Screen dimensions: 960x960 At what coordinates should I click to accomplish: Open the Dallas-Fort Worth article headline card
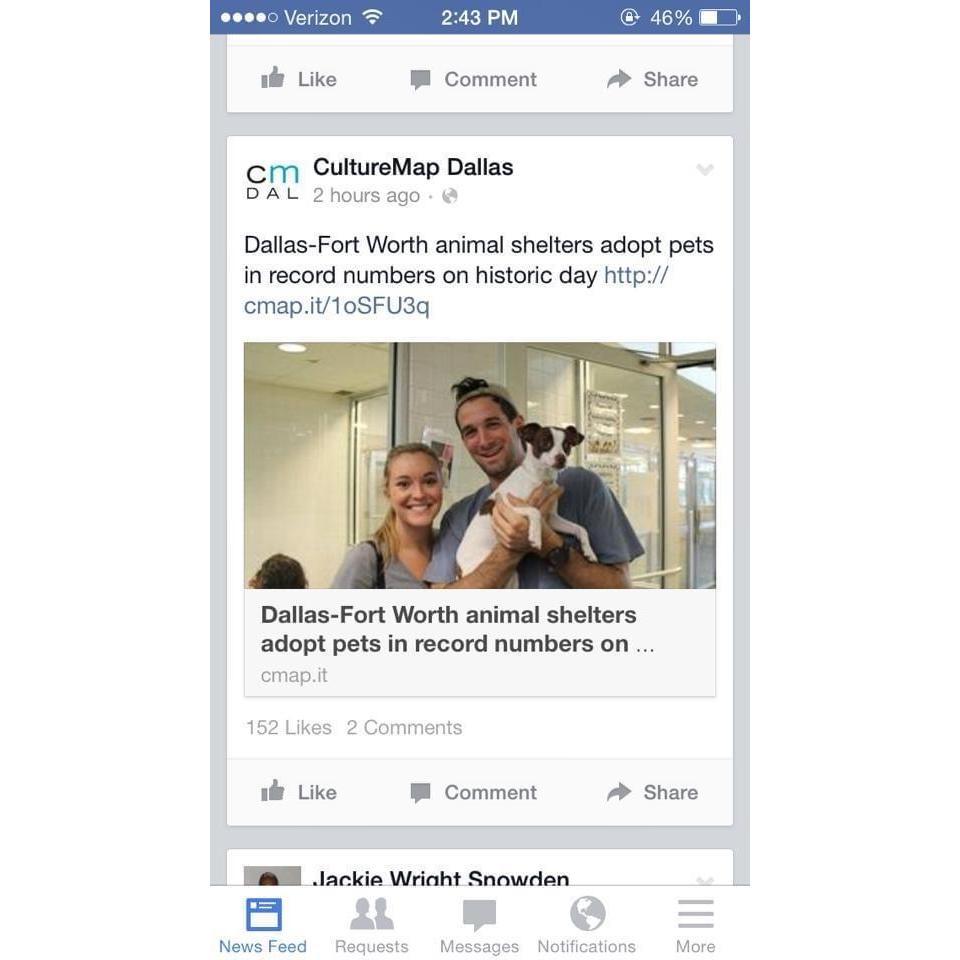(479, 643)
